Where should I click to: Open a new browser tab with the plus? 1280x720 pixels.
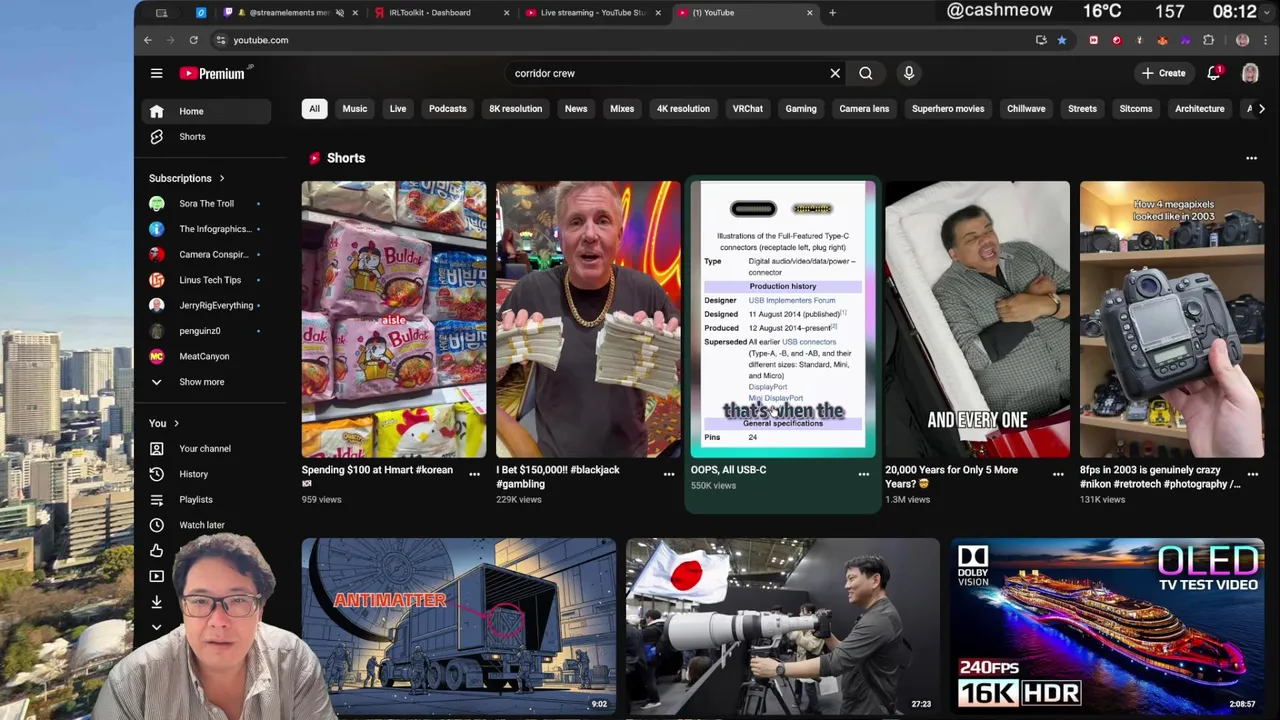(x=832, y=13)
